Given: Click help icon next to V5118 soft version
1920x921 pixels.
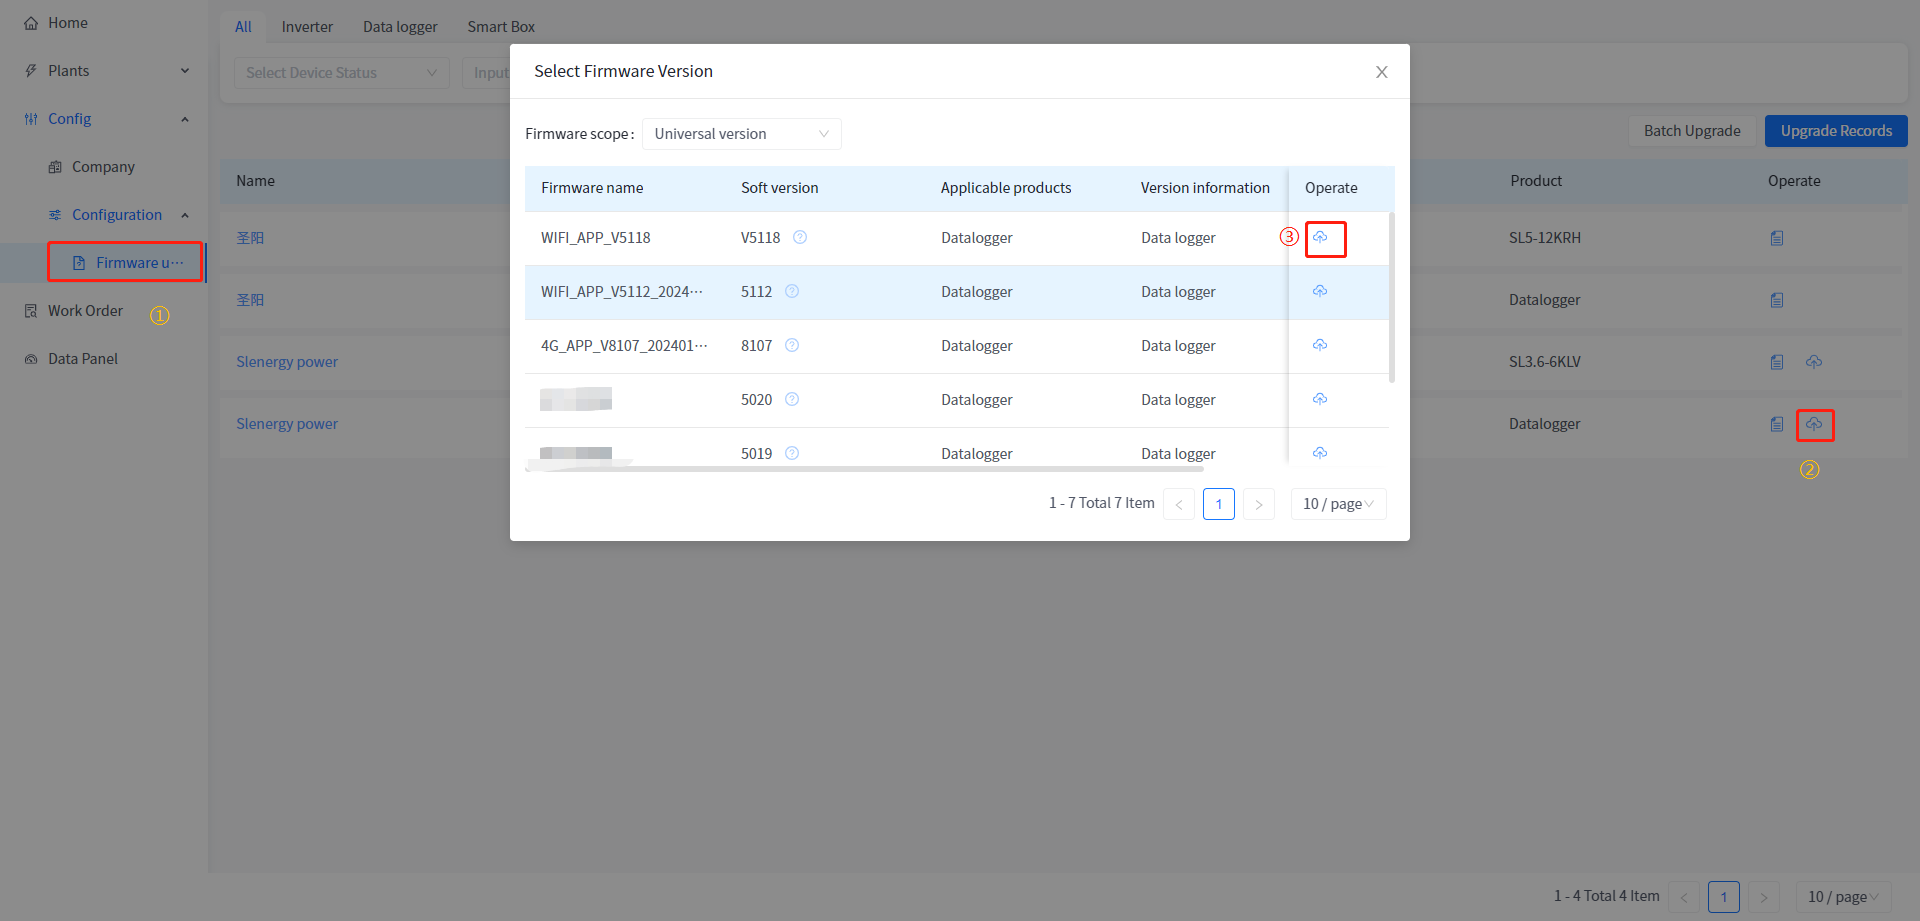Looking at the screenshot, I should click(800, 238).
